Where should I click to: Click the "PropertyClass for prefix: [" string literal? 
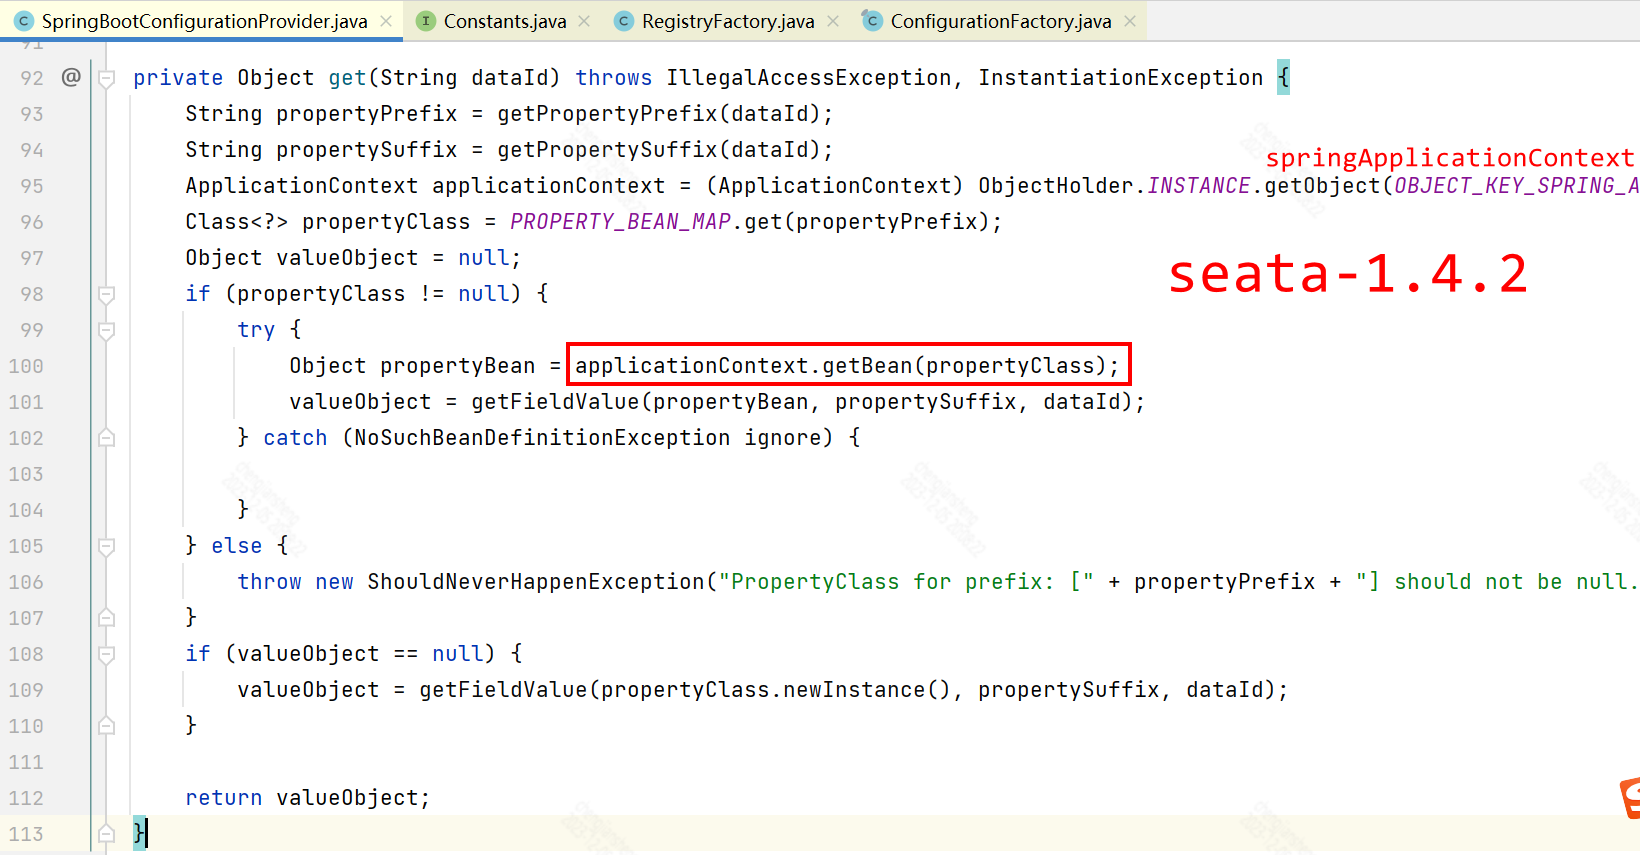906,582
